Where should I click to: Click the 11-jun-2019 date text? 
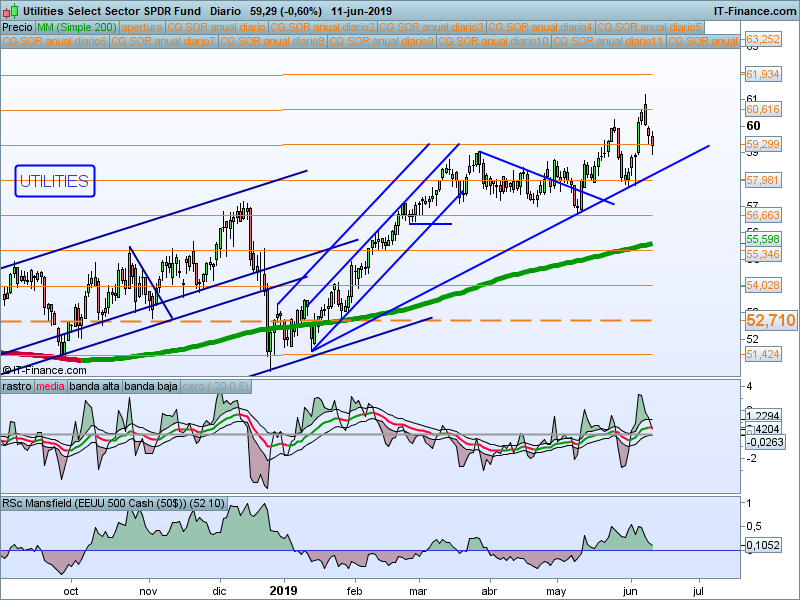361,11
